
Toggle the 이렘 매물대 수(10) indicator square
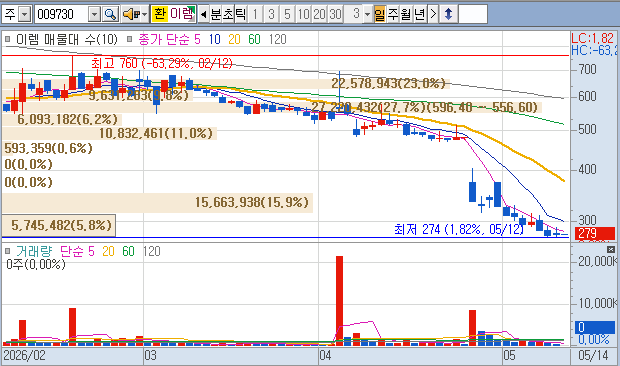click(8, 39)
